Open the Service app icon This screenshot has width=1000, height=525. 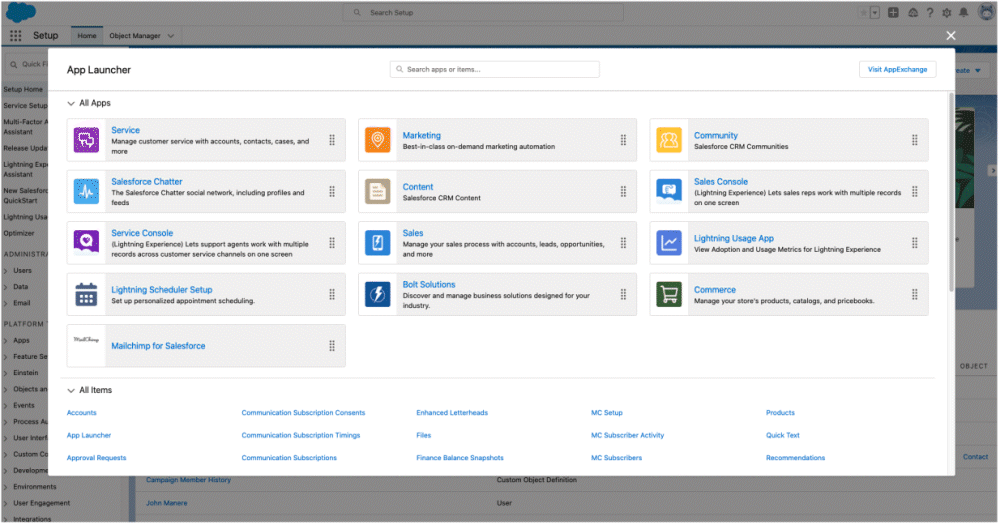click(x=86, y=140)
